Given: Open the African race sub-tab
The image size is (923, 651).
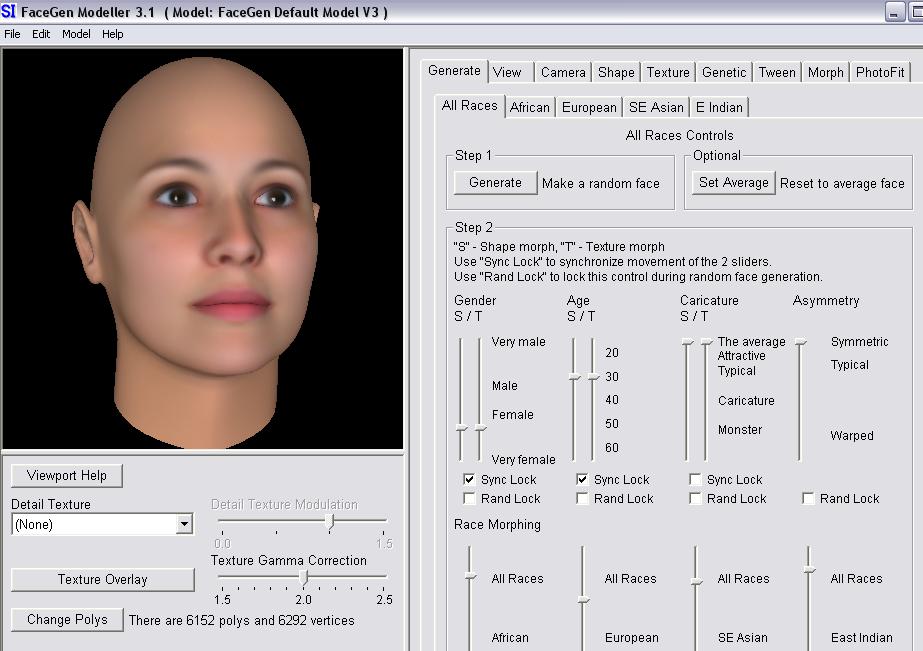Looking at the screenshot, I should click(x=530, y=107).
